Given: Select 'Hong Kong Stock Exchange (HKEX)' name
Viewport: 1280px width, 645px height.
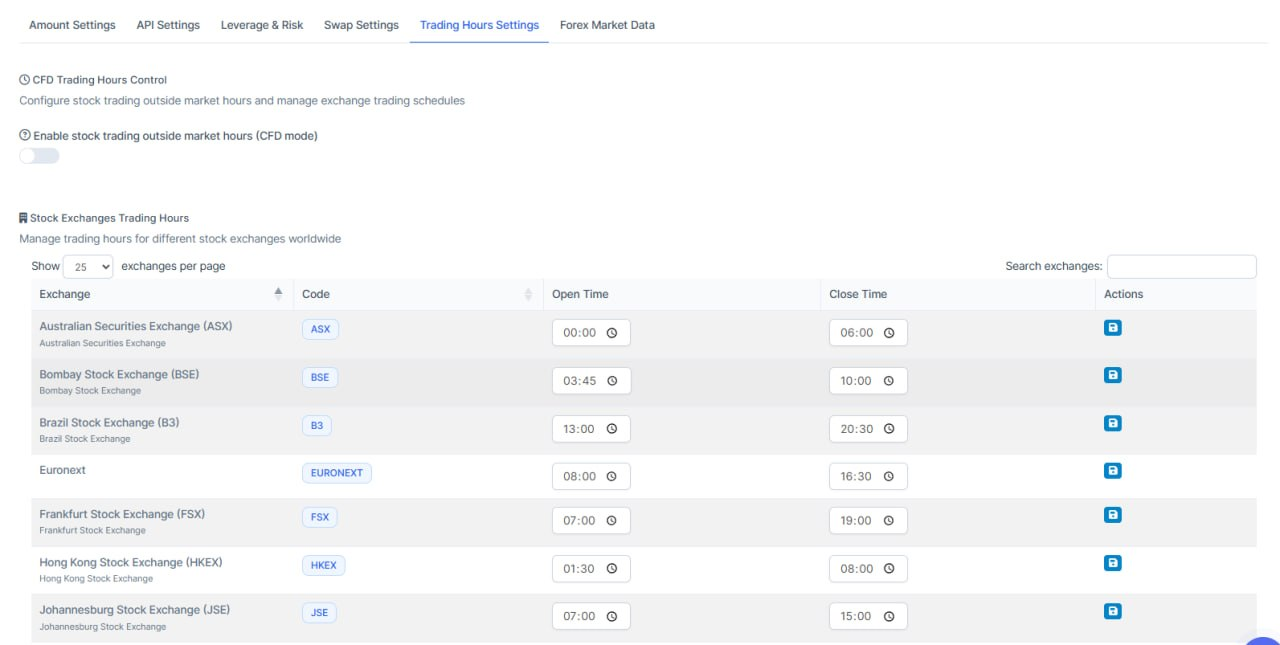Looking at the screenshot, I should click(x=130, y=562).
